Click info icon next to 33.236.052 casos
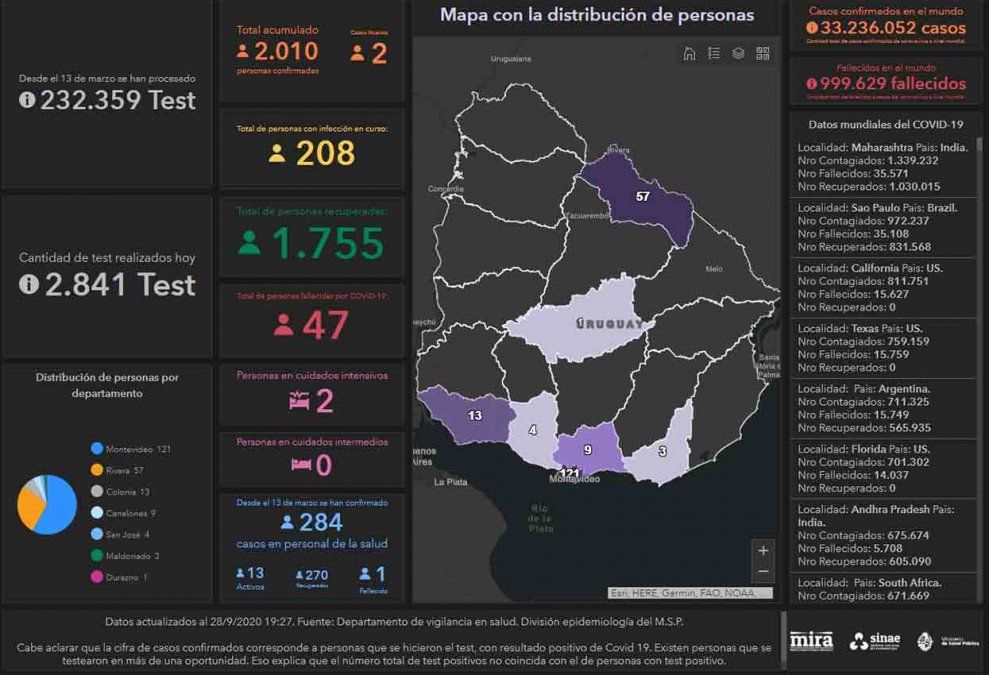Viewport: 989px width, 675px height. pos(811,29)
